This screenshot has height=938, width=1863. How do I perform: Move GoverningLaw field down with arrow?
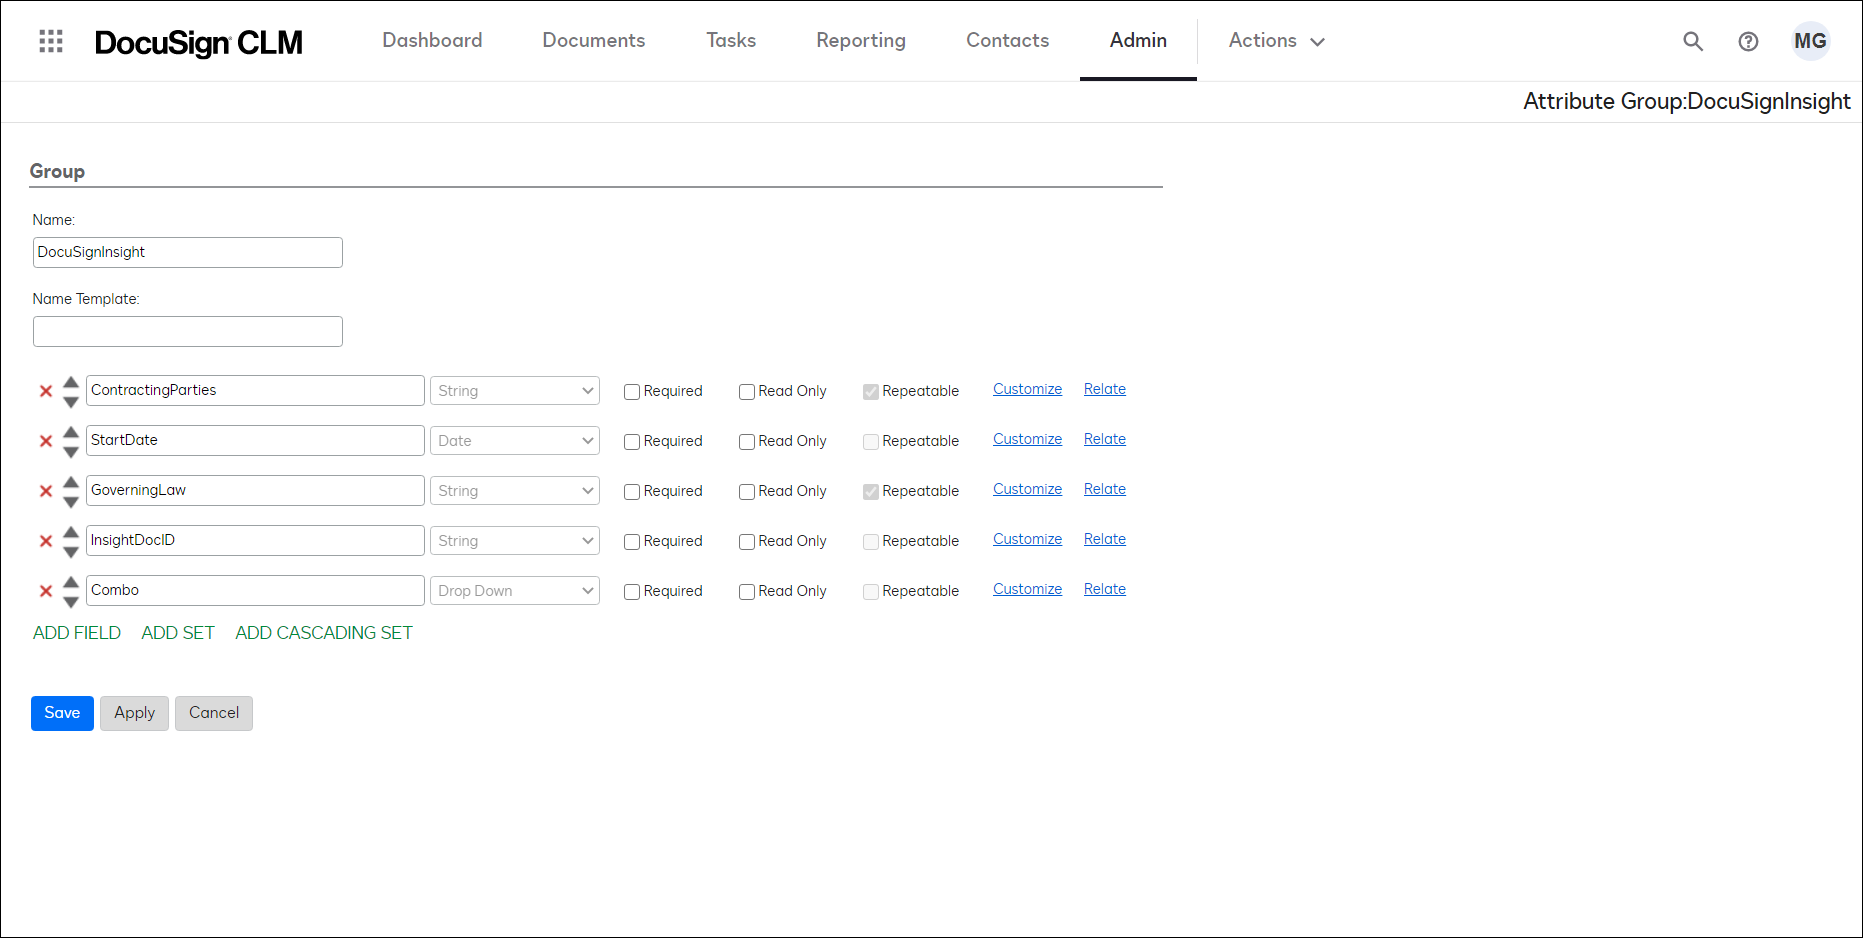71,502
